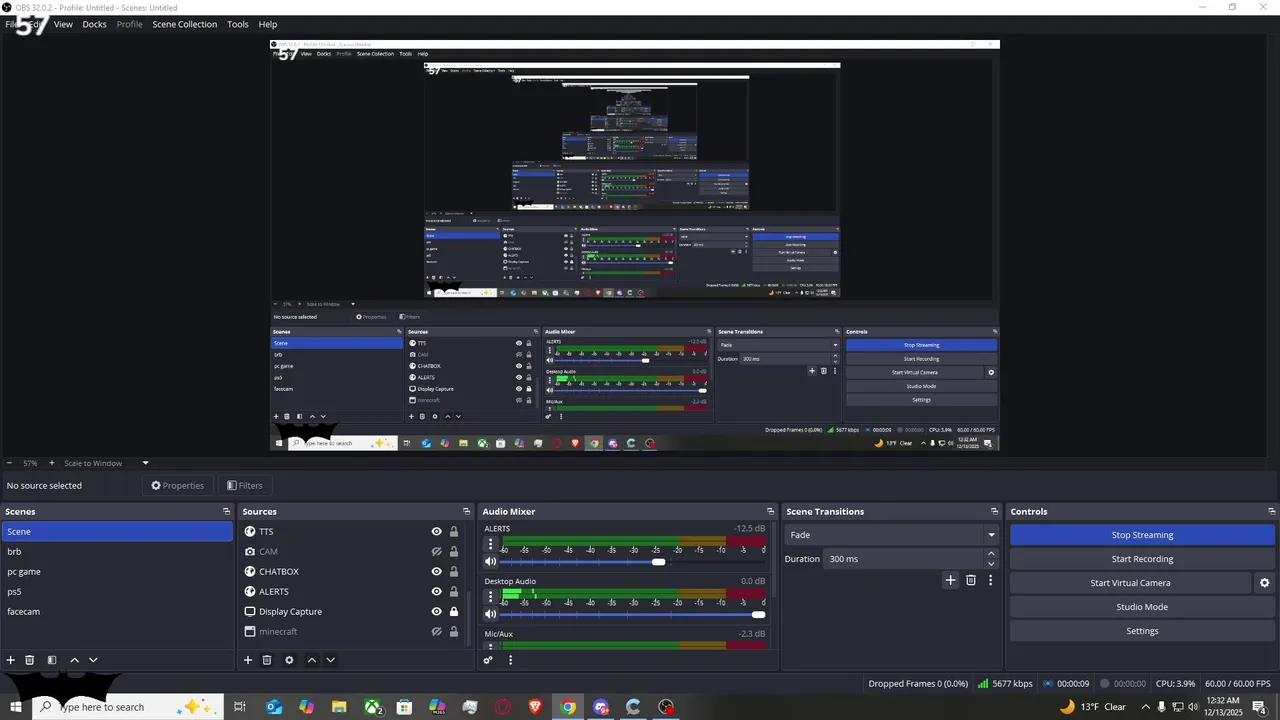Hide the TTS source

pyautogui.click(x=436, y=532)
